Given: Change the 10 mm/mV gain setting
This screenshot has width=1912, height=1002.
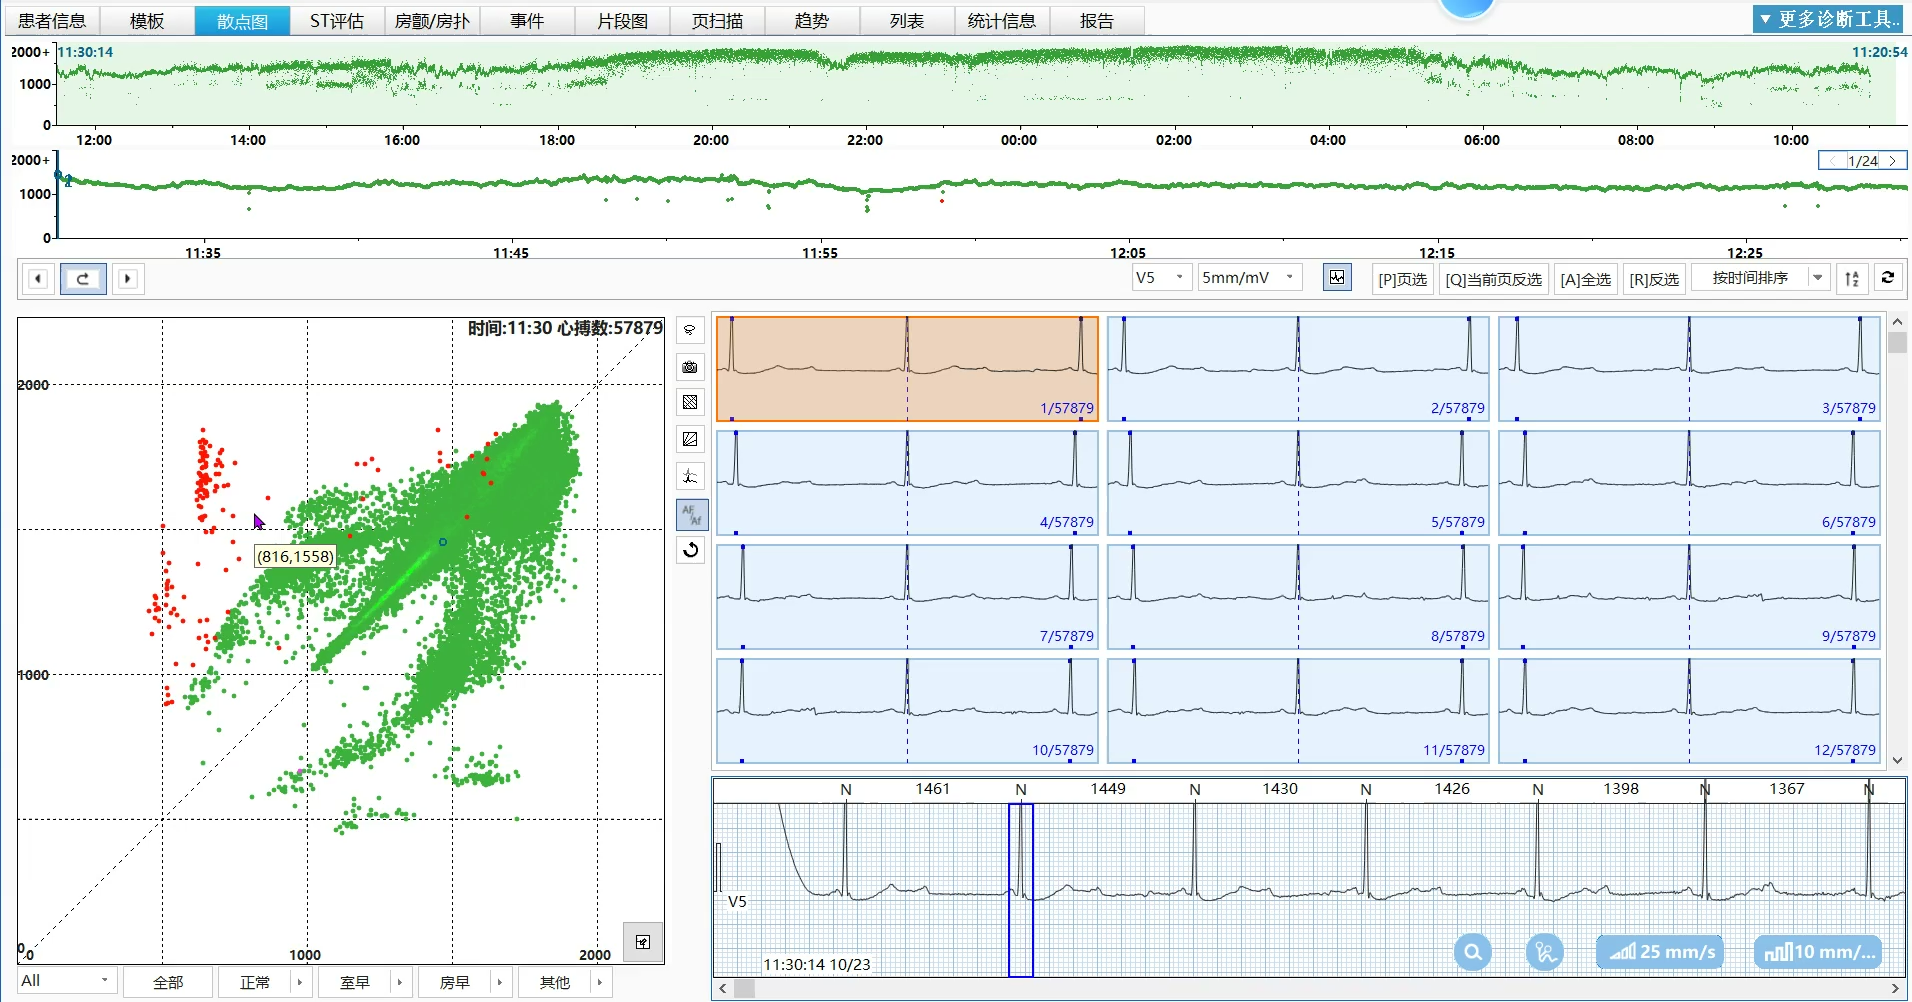Looking at the screenshot, I should coord(1818,952).
